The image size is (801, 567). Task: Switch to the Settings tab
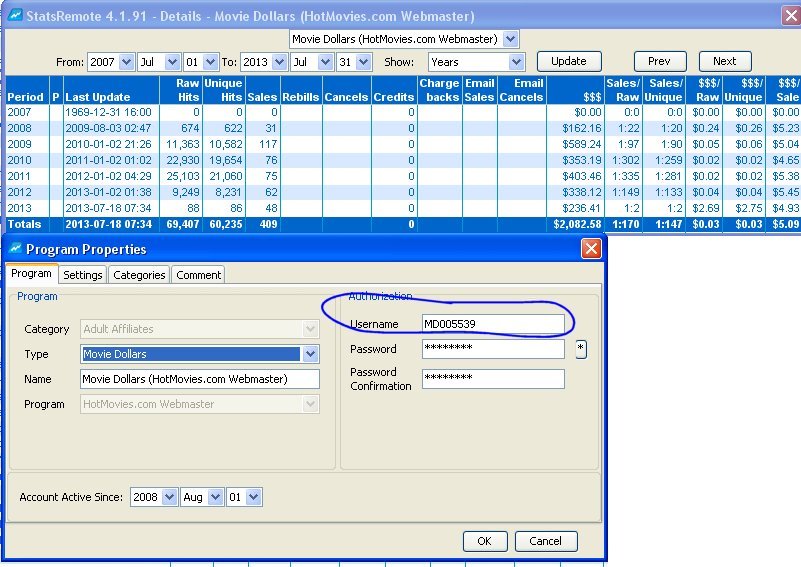(x=83, y=275)
